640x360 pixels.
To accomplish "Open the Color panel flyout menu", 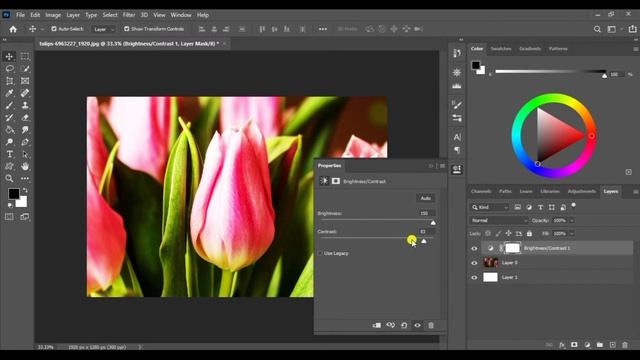I will [636, 49].
